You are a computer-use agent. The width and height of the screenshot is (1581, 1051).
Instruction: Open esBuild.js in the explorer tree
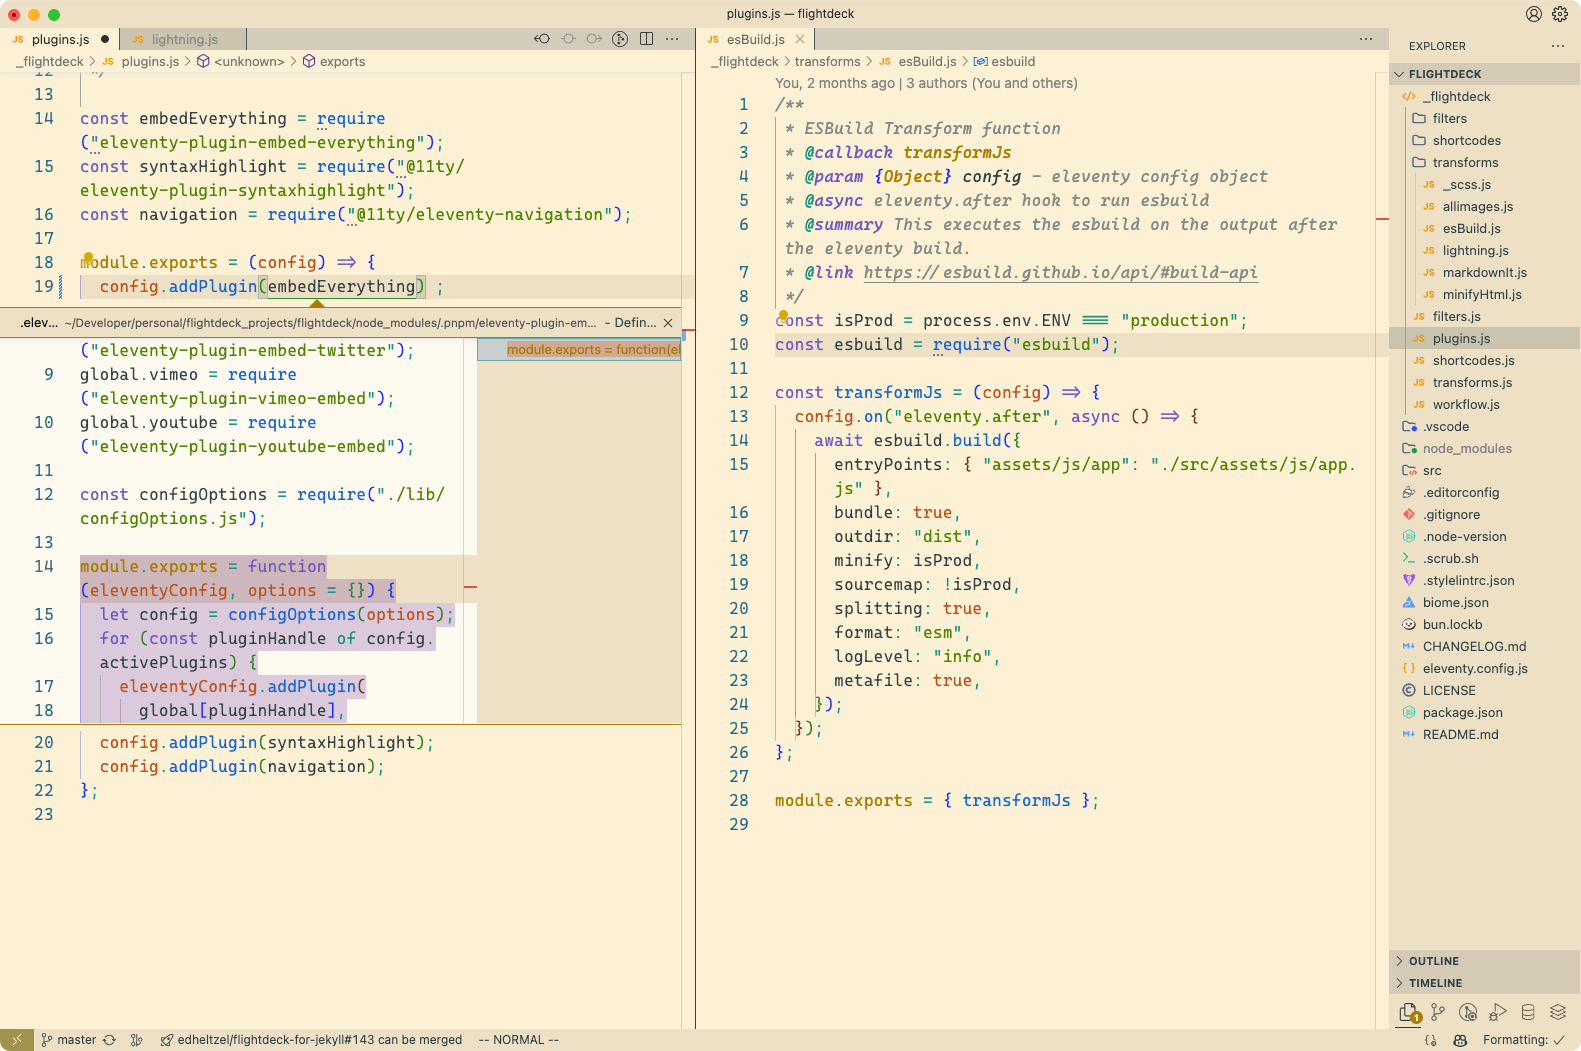[x=1485, y=228]
